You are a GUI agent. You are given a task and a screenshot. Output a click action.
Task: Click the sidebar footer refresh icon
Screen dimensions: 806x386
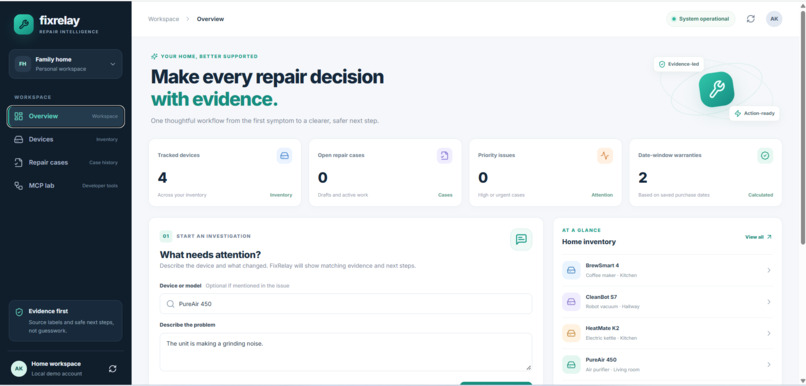(x=113, y=369)
